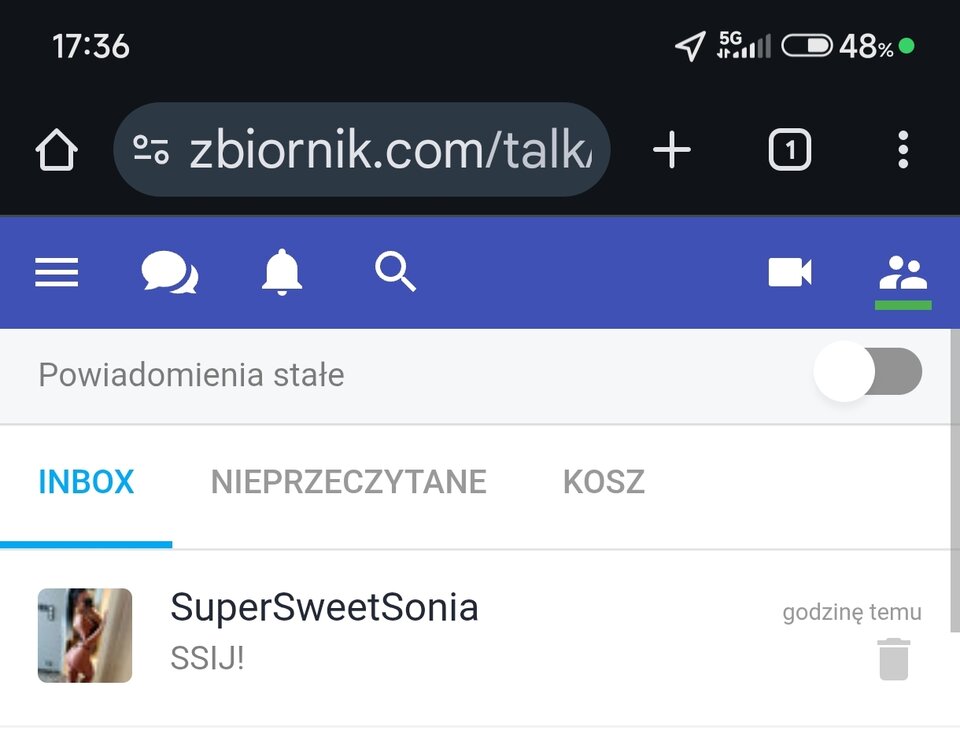
Task: Open the video camera section
Action: [x=790, y=272]
